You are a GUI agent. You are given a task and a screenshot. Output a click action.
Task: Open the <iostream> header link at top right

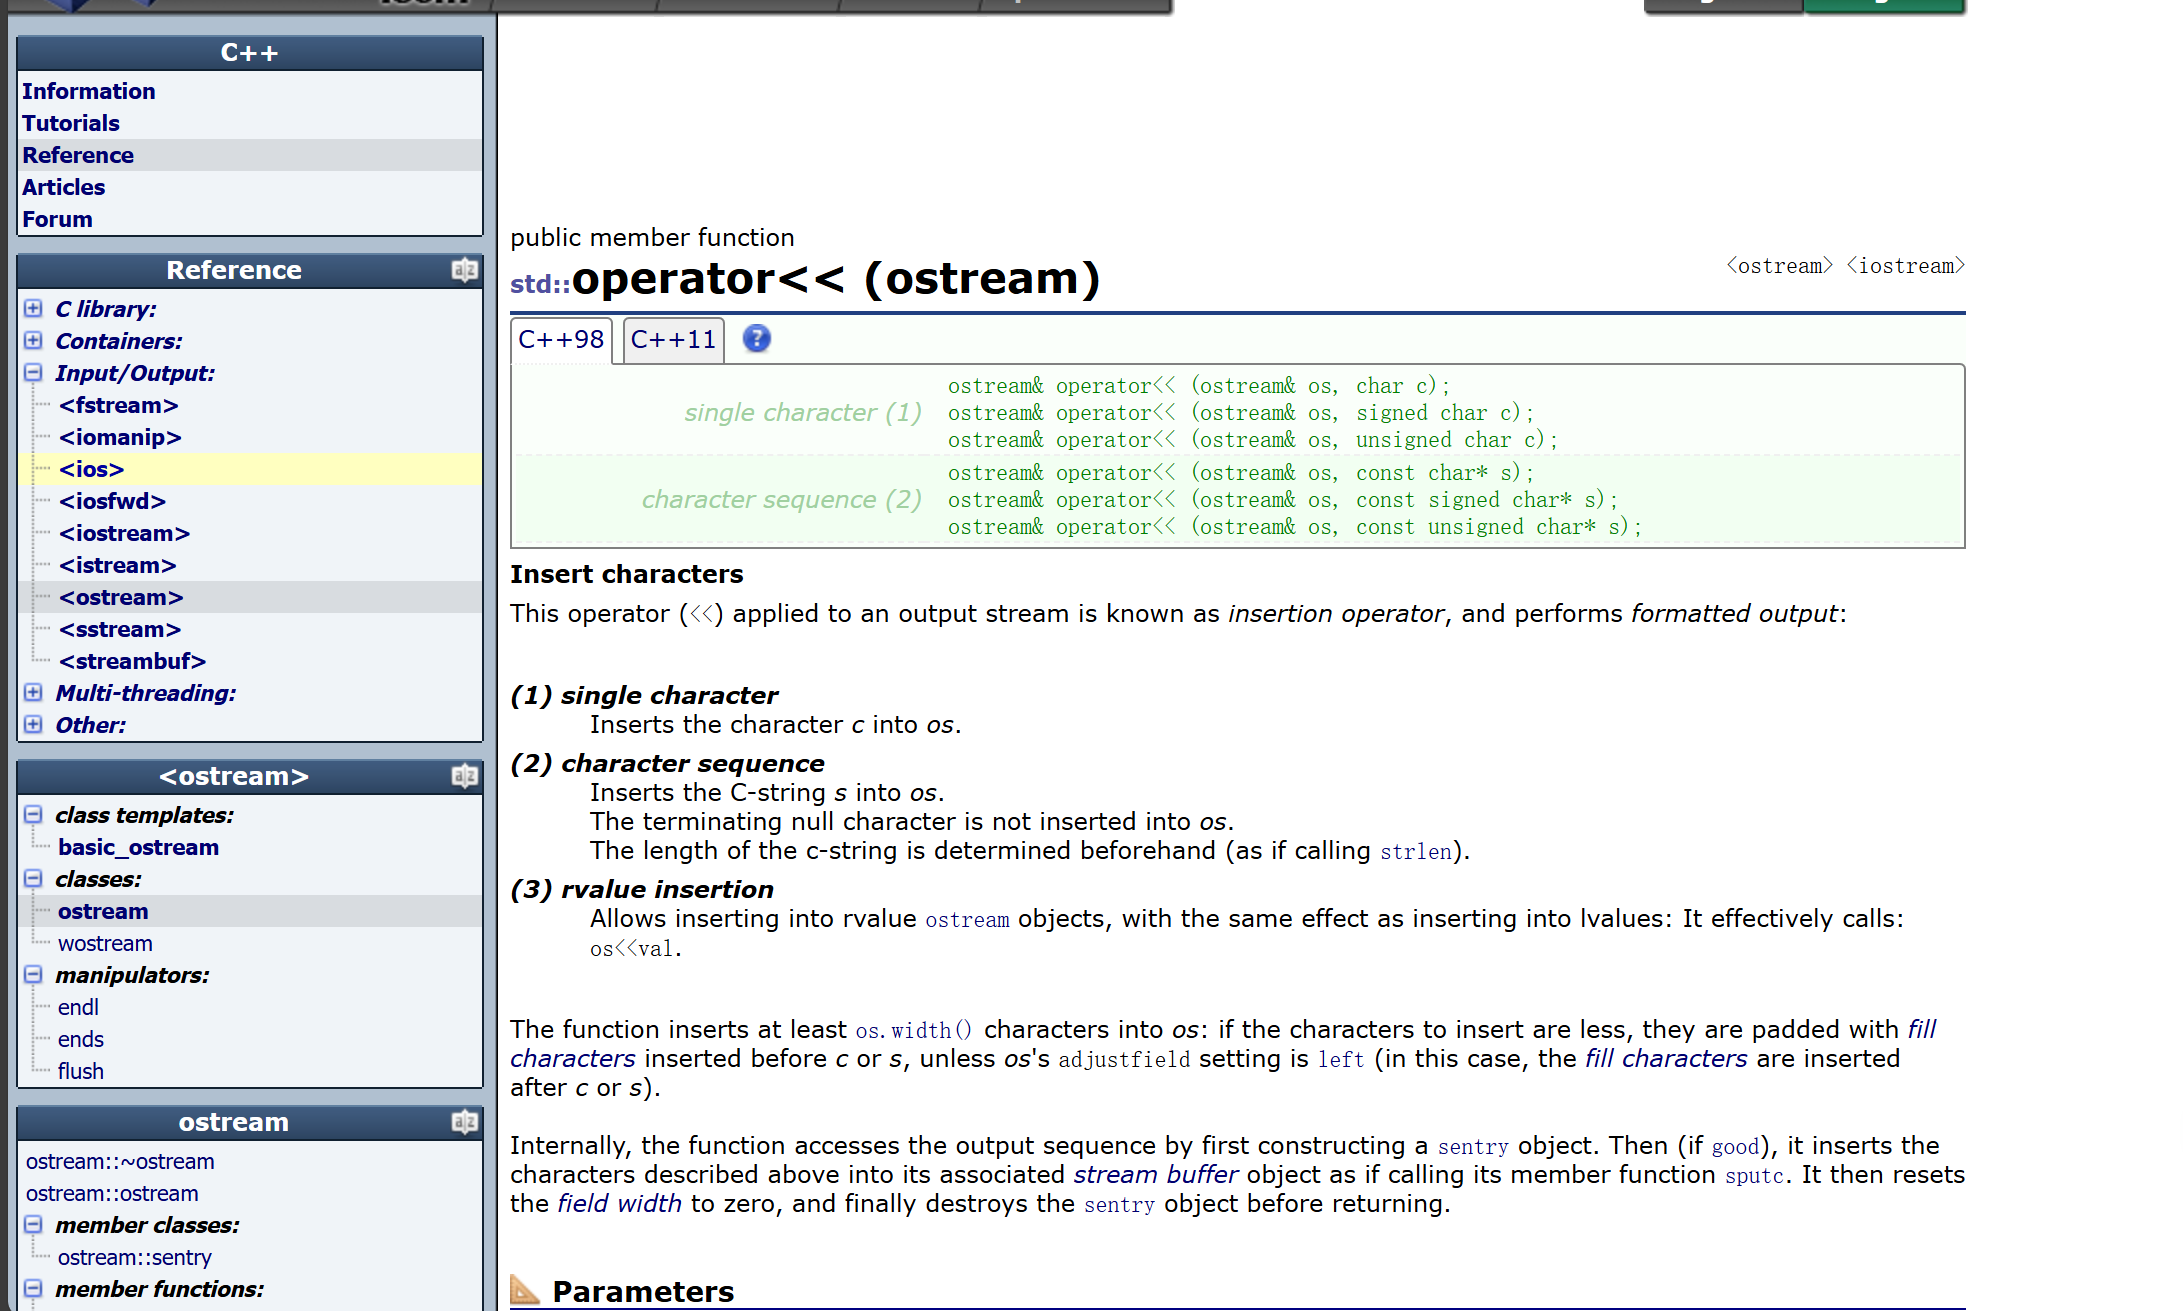[1905, 266]
